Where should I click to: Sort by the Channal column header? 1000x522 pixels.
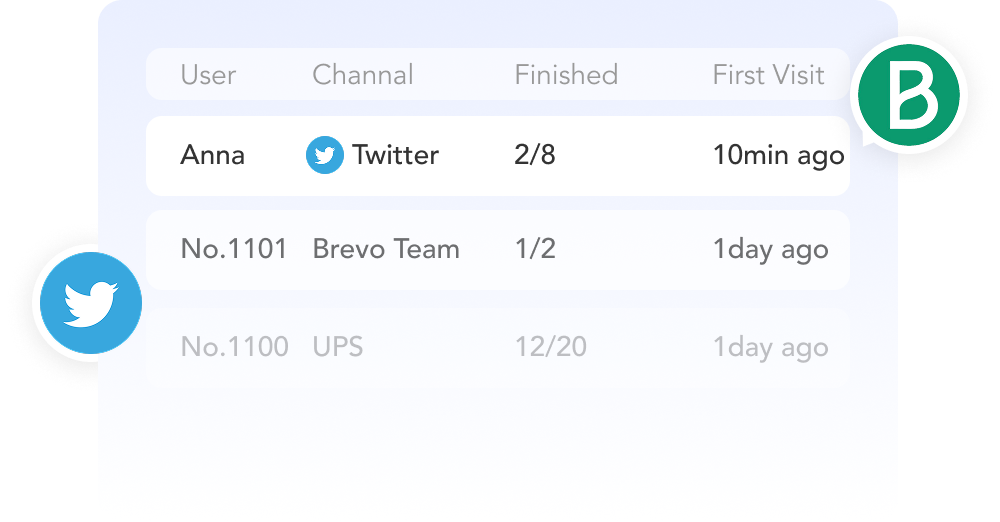(x=362, y=75)
